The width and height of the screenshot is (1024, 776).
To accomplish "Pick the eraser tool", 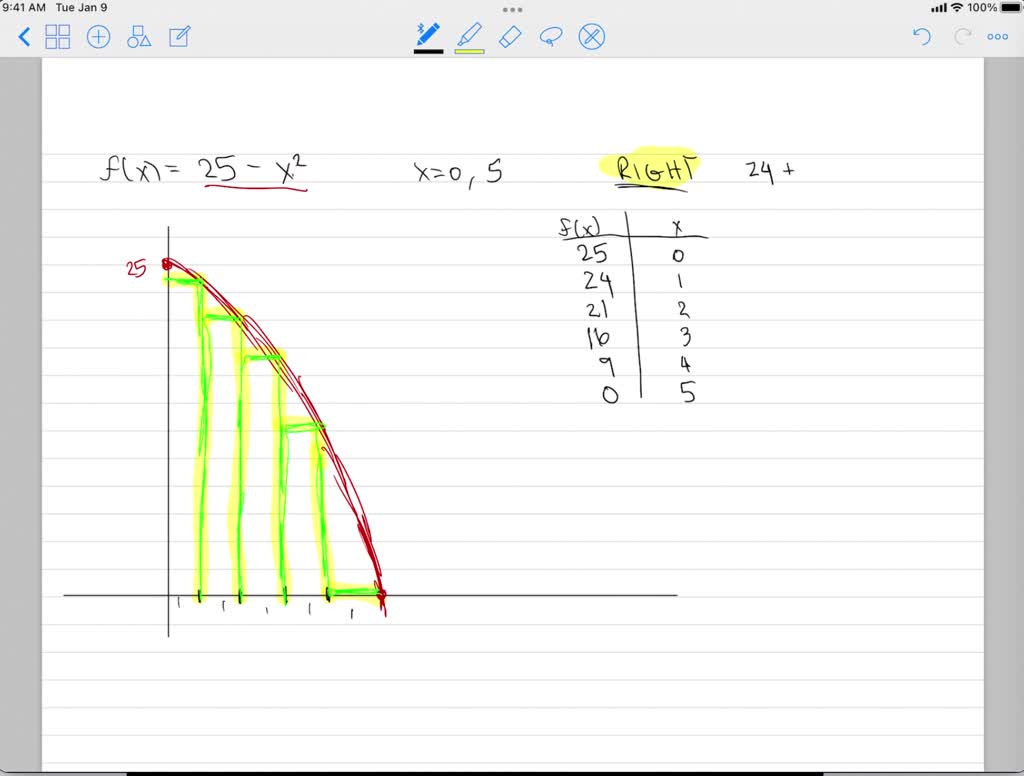I will point(511,37).
